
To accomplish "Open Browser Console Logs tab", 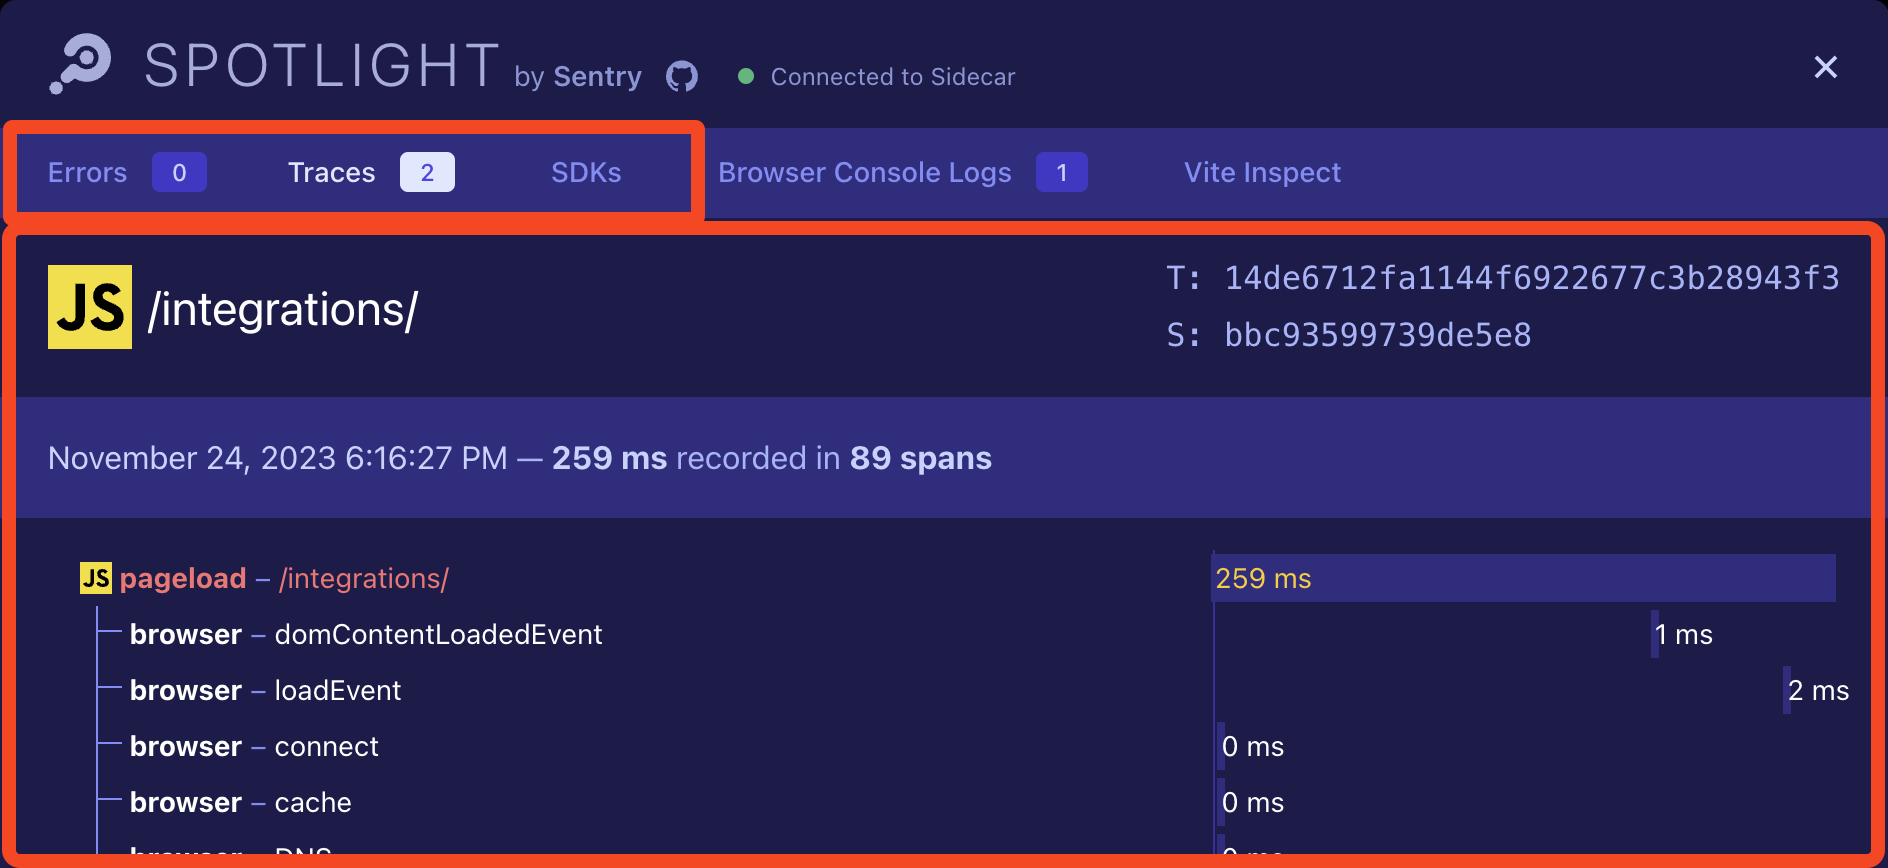I will [865, 172].
